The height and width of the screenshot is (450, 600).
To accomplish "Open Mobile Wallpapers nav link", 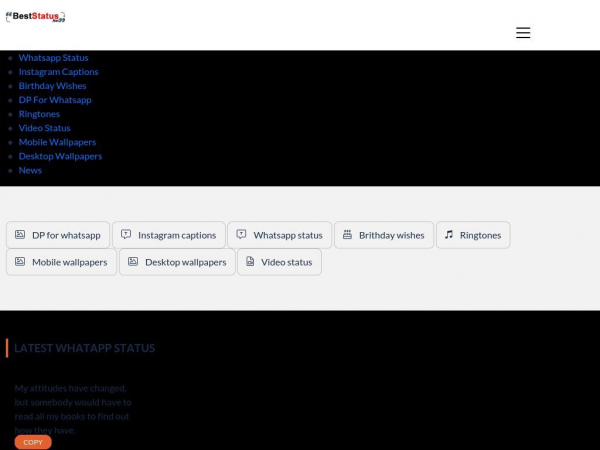I will [x=57, y=142].
